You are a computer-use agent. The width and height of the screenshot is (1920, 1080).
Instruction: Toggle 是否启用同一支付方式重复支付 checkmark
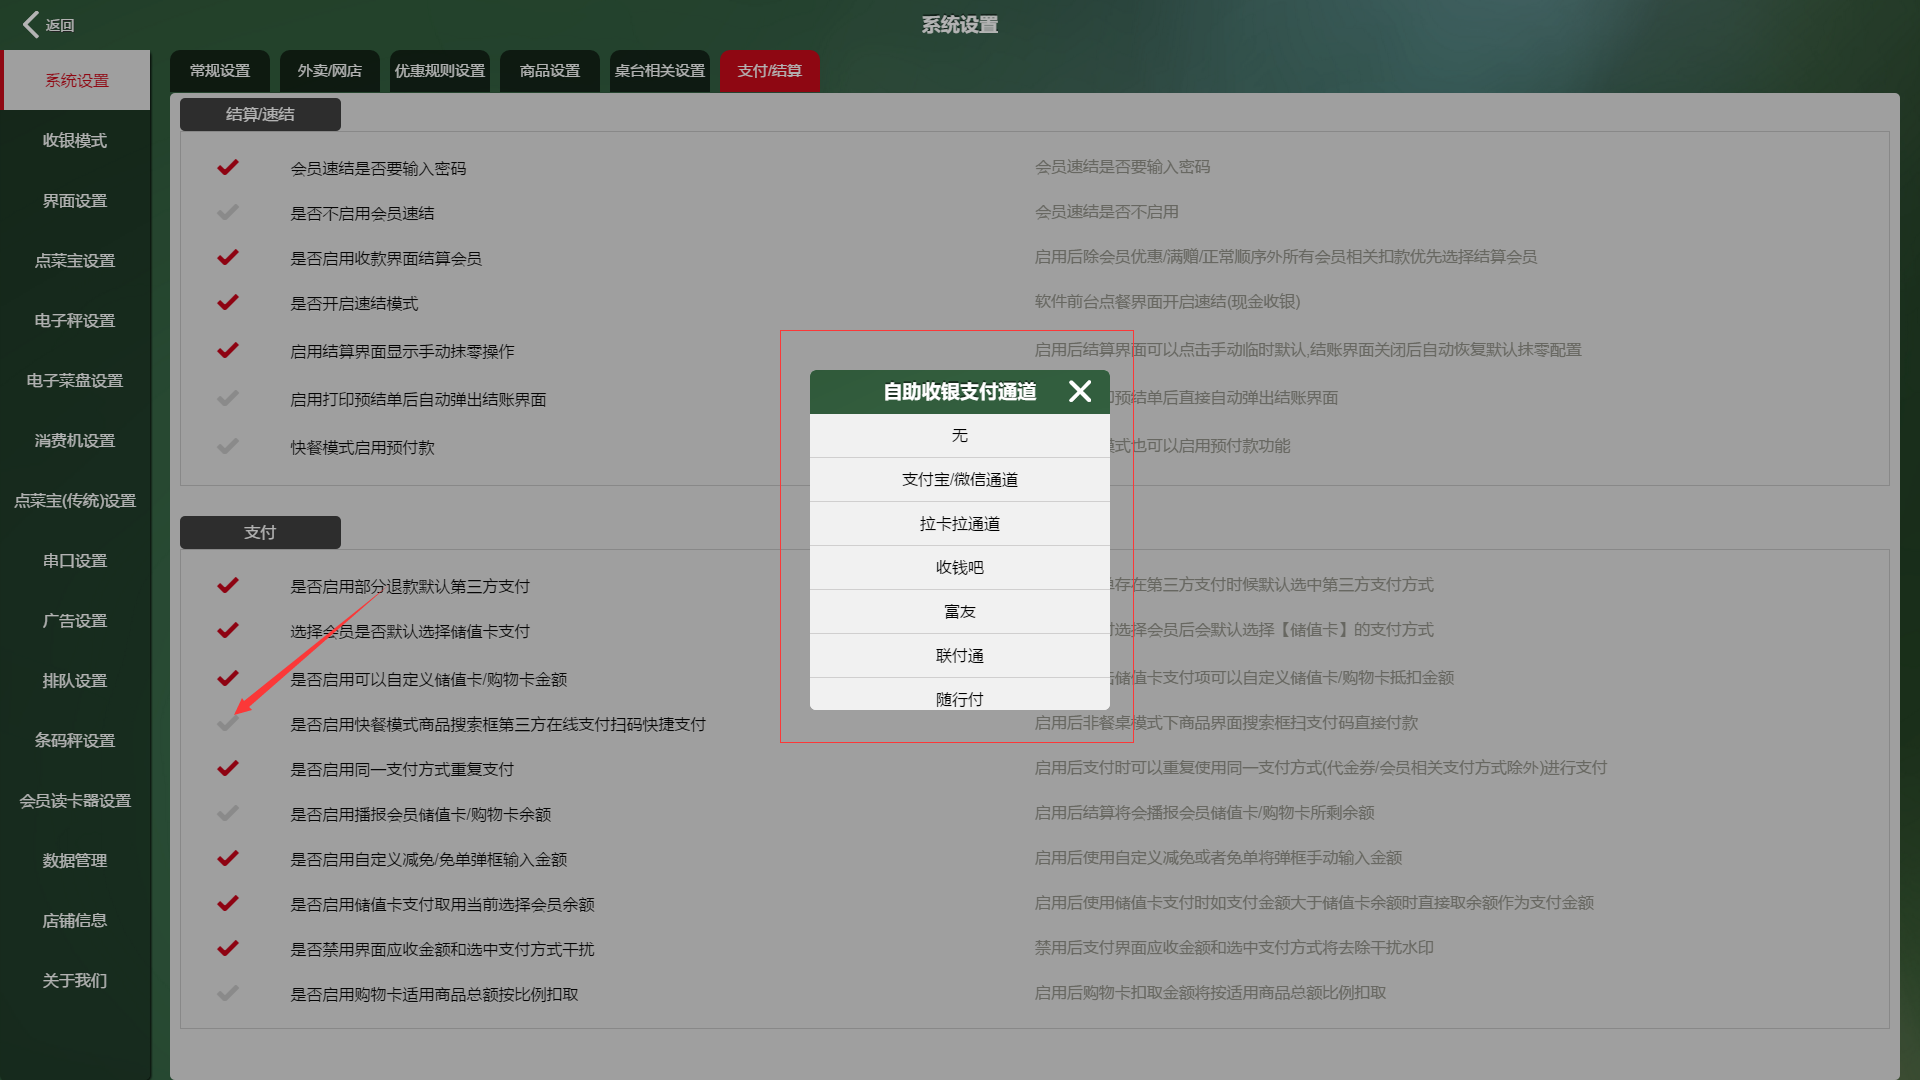[x=228, y=768]
